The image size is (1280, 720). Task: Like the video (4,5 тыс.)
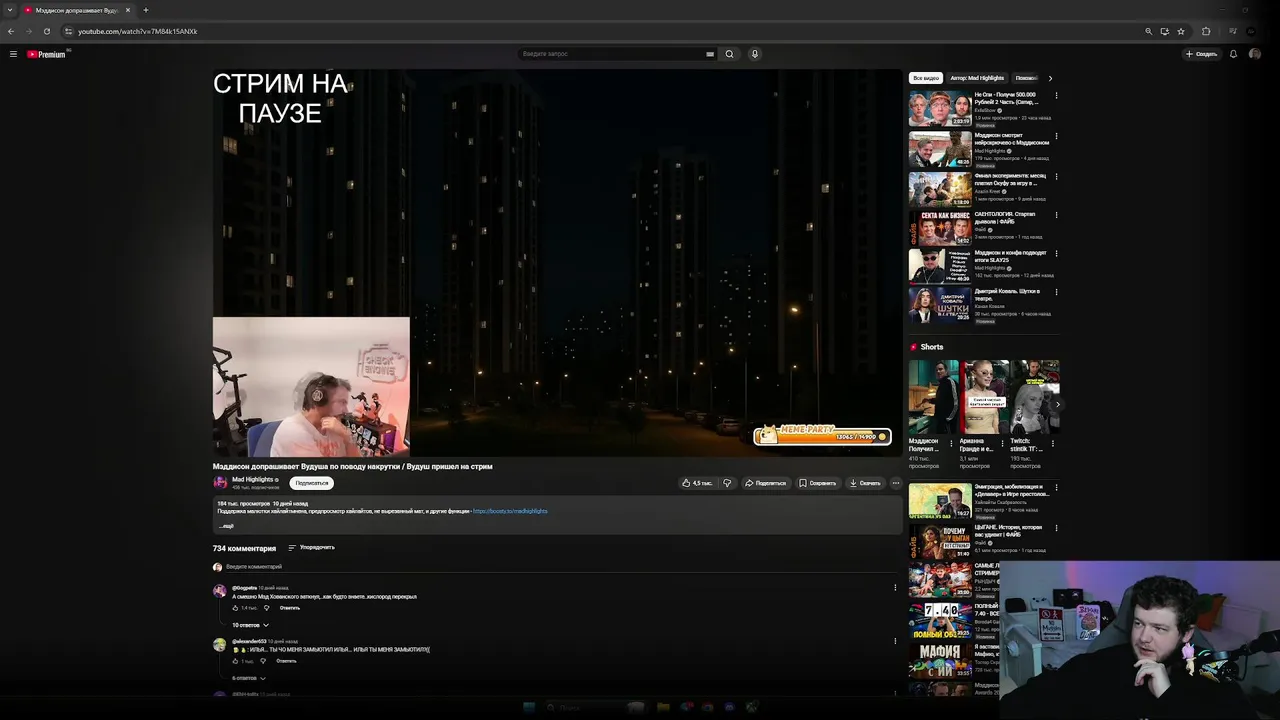coord(697,483)
